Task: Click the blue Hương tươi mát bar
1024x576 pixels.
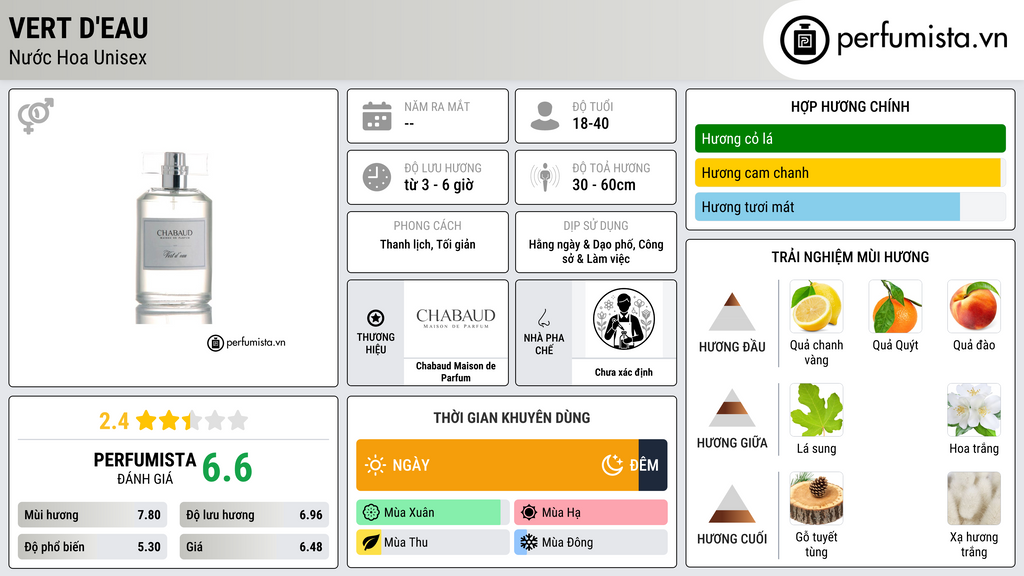Action: [850, 206]
